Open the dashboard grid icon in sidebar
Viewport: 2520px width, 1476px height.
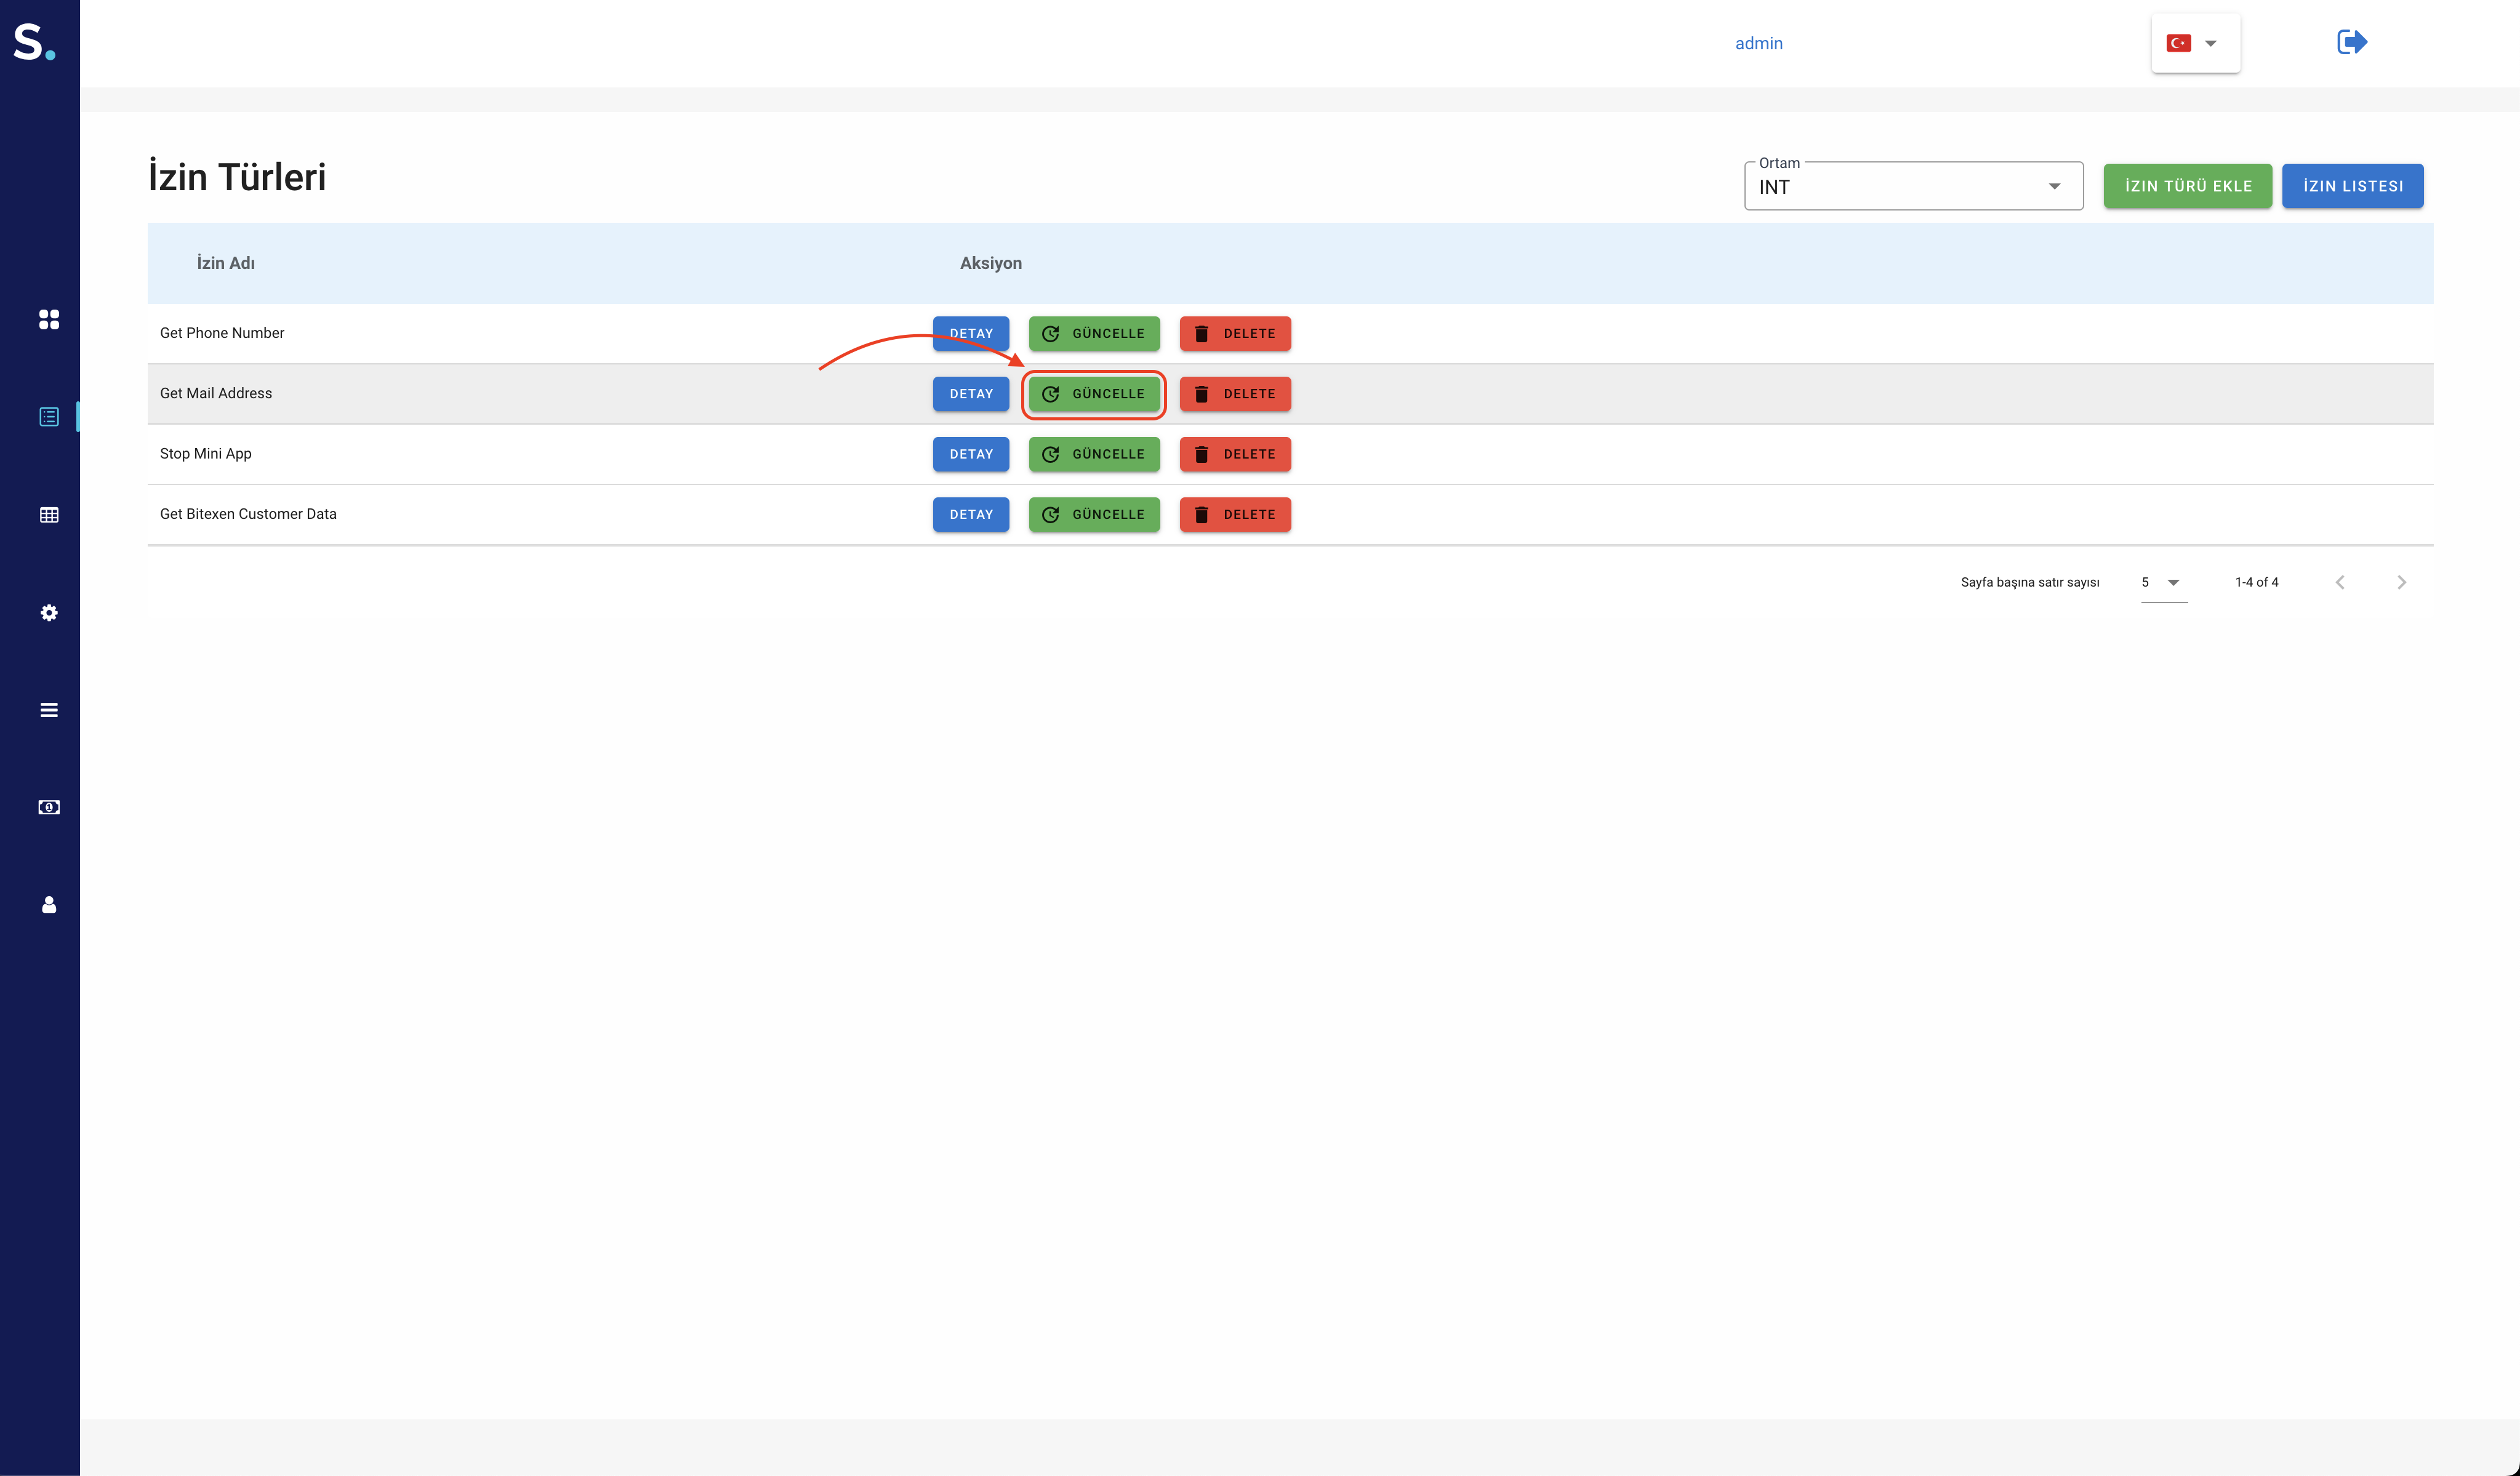(48, 319)
